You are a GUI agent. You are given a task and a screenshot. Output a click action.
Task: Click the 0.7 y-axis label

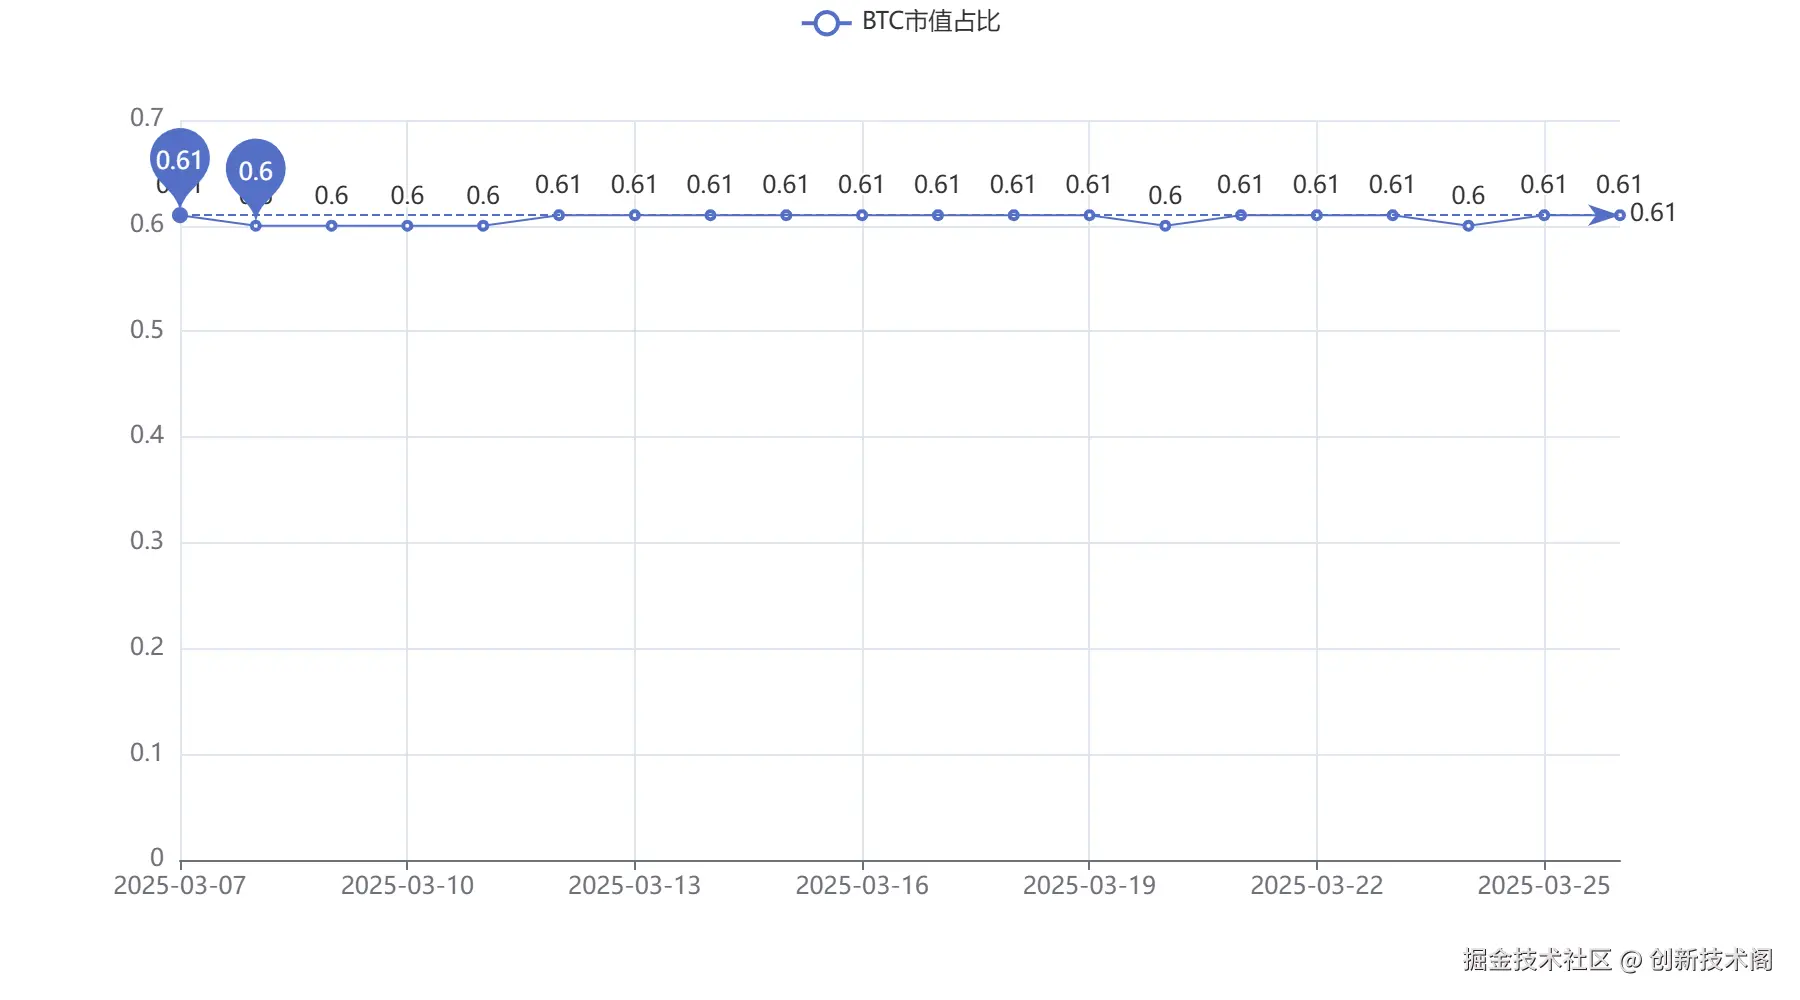coord(147,118)
